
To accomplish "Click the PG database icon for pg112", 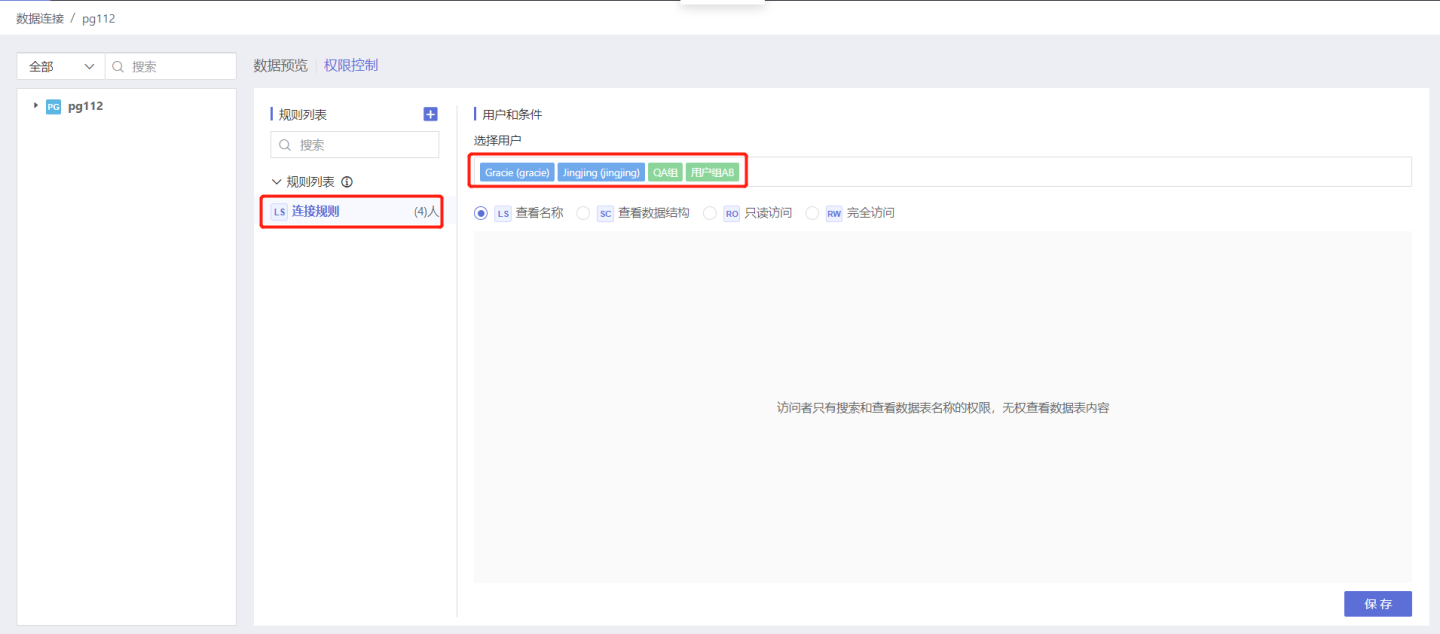I will pyautogui.click(x=54, y=106).
